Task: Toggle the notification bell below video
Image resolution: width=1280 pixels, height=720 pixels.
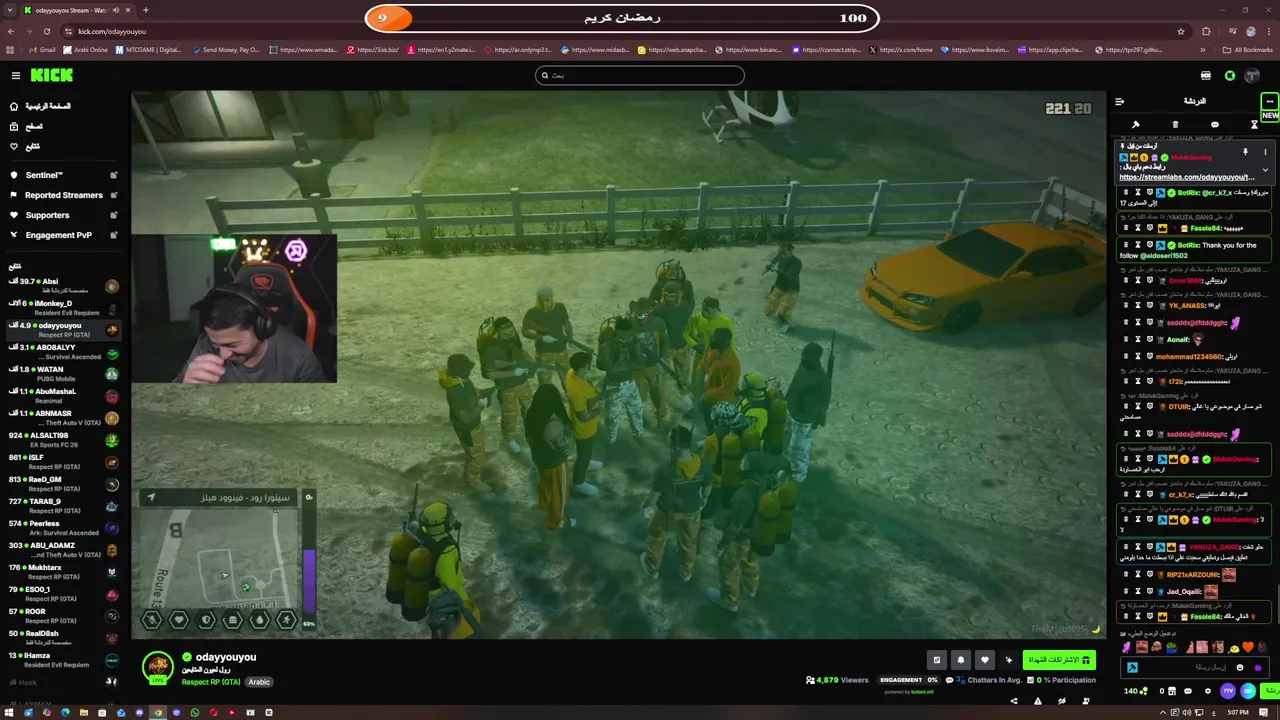Action: coord(961,660)
